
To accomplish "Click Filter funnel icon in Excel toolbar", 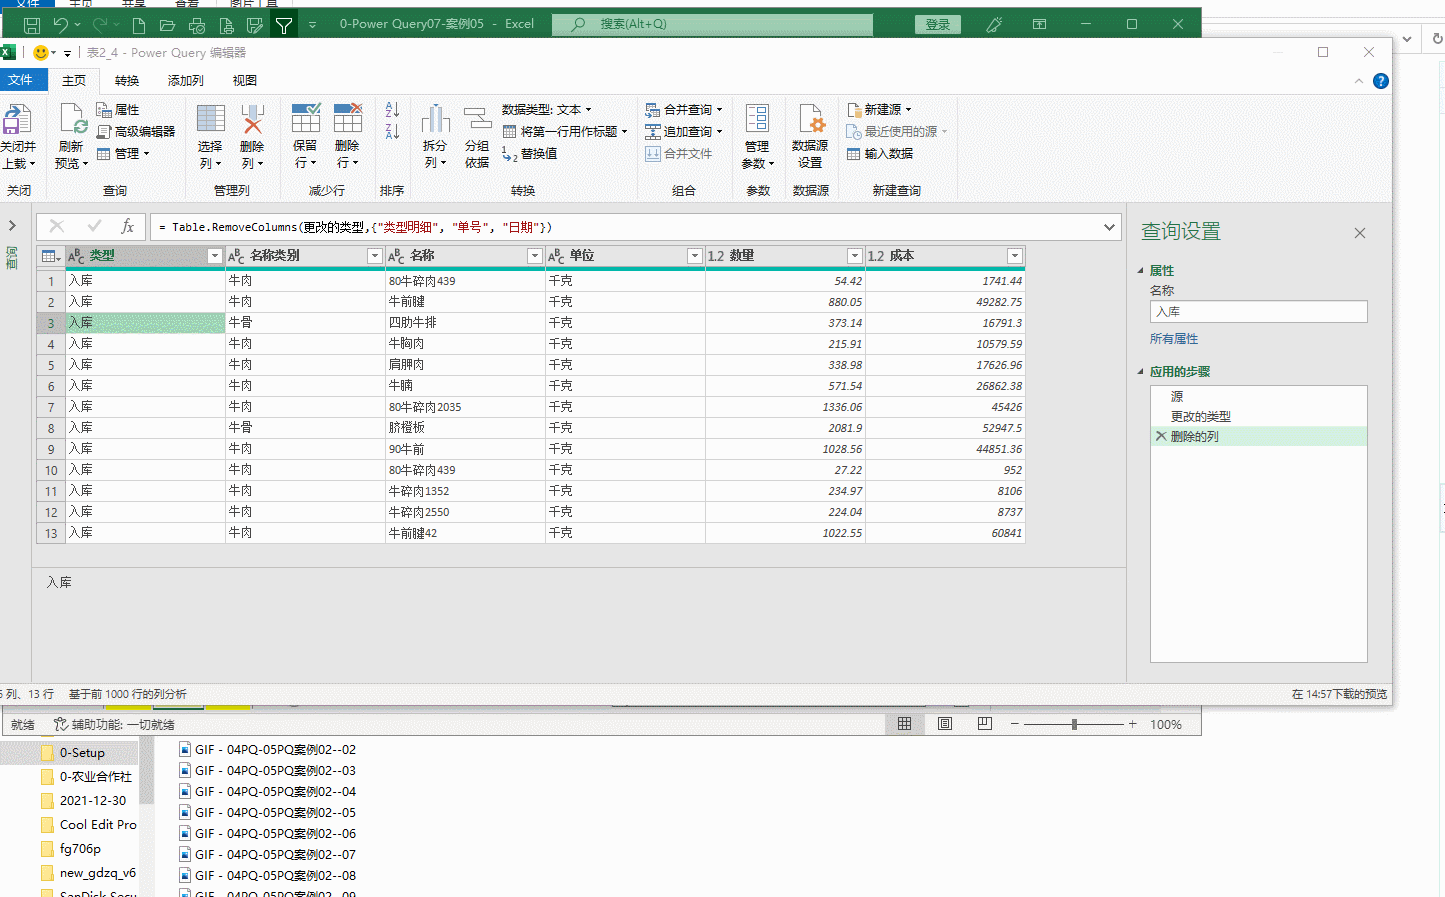I will [x=284, y=24].
